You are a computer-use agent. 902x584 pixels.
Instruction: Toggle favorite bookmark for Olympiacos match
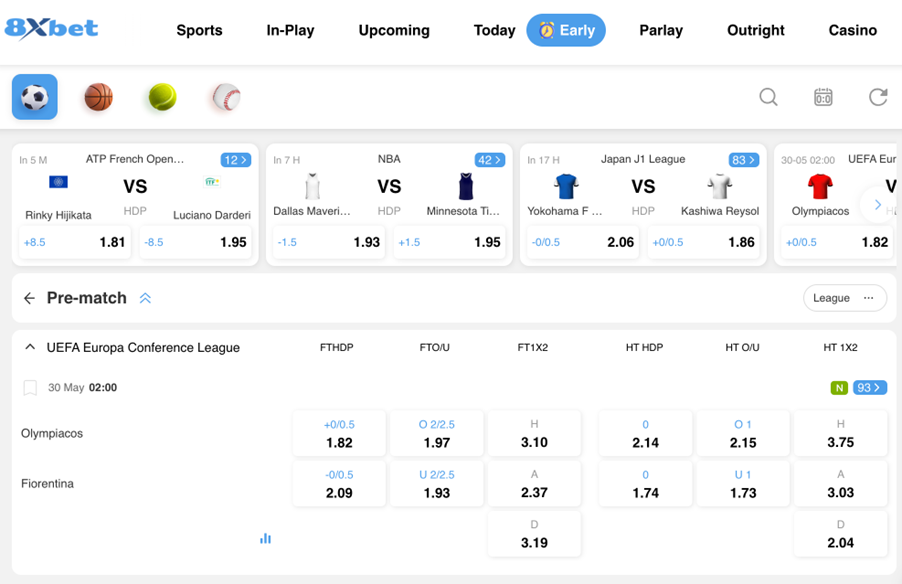(30, 388)
